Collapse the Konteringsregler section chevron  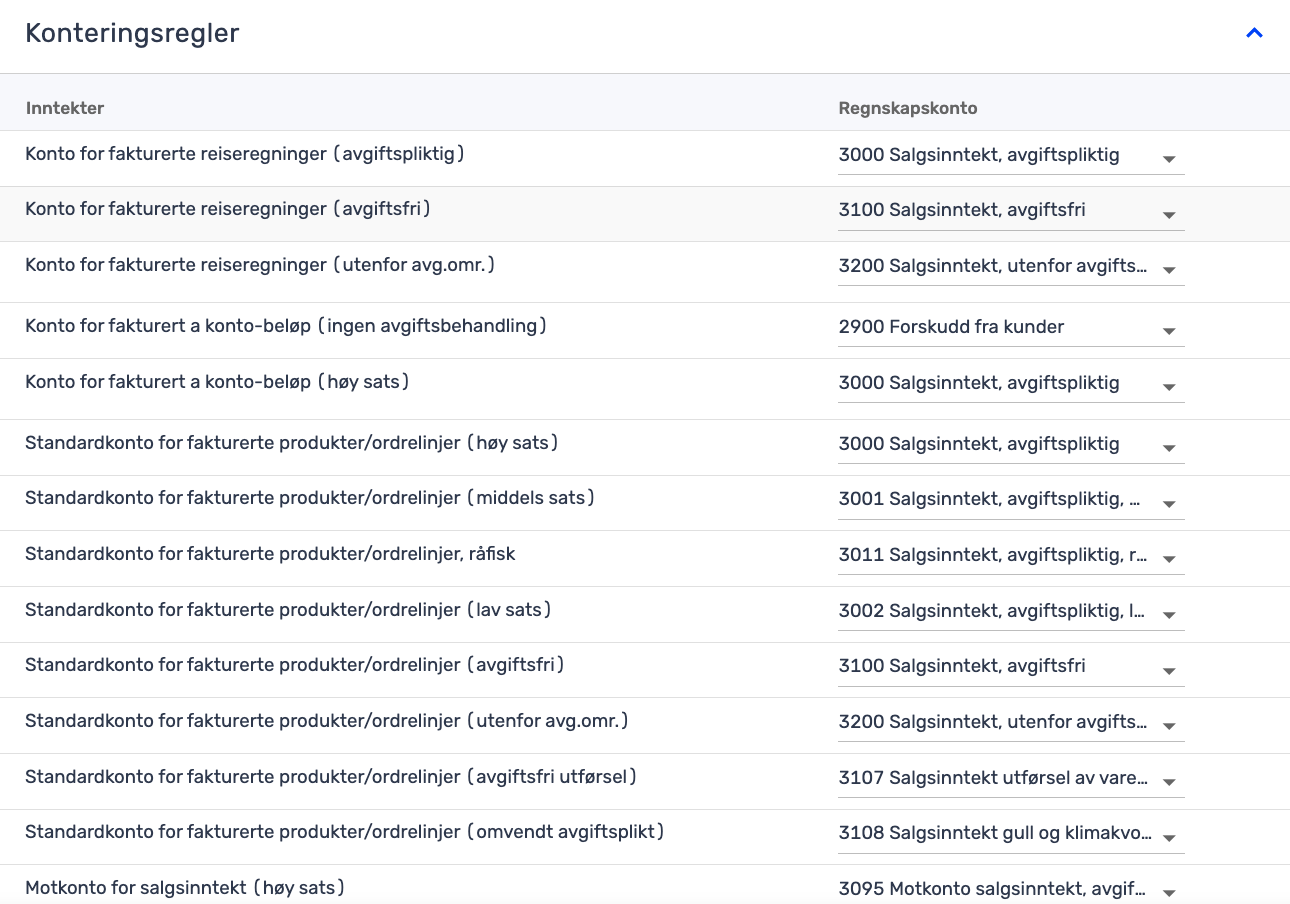coord(1254,33)
